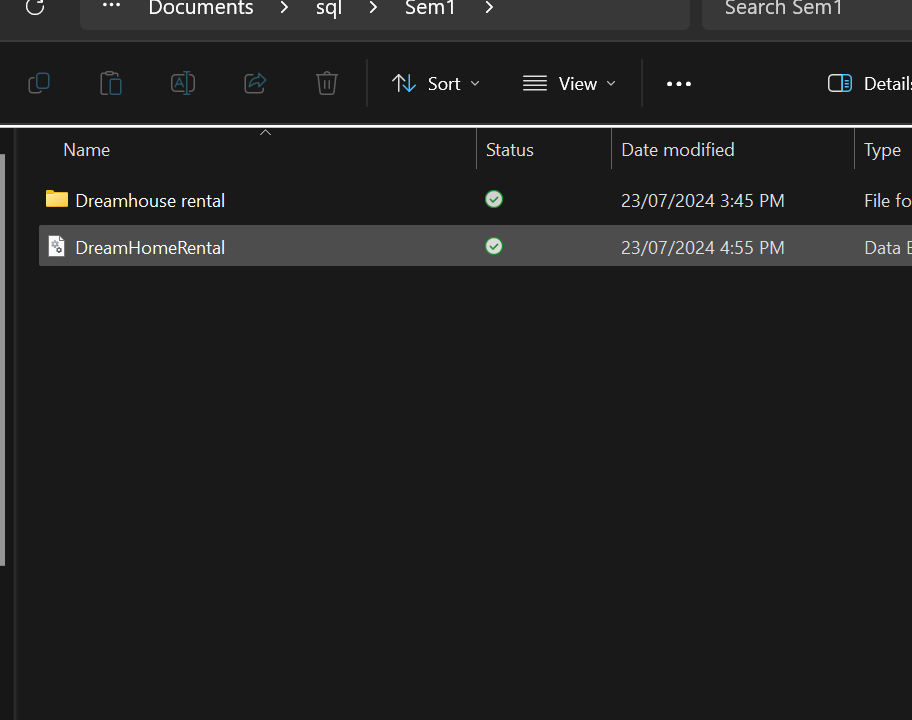Open the Sort dropdown menu
This screenshot has height=720, width=912.
436,84
